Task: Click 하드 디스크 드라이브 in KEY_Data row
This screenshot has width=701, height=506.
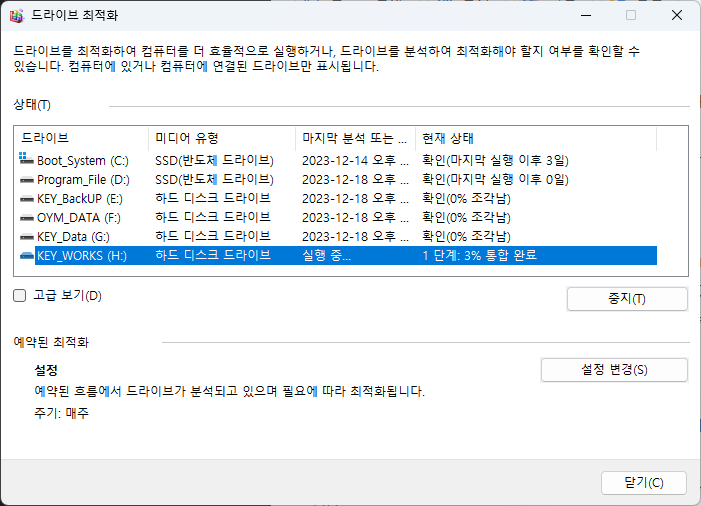Action: (x=213, y=236)
